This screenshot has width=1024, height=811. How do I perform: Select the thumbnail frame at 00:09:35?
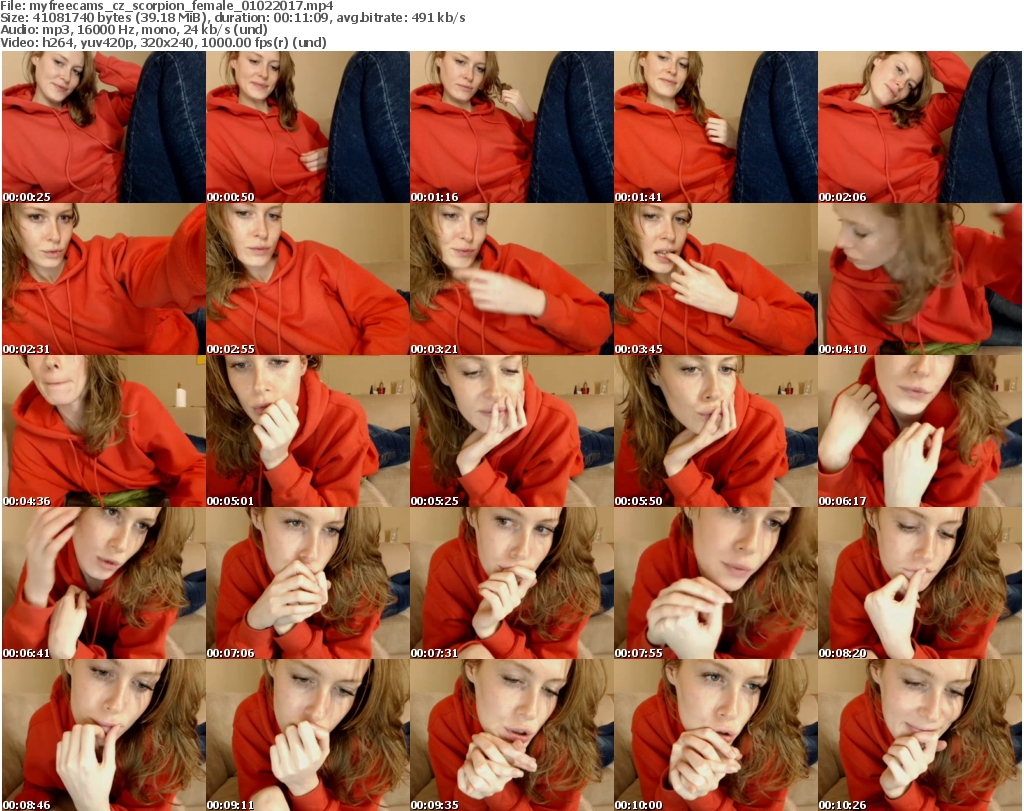tap(511, 735)
